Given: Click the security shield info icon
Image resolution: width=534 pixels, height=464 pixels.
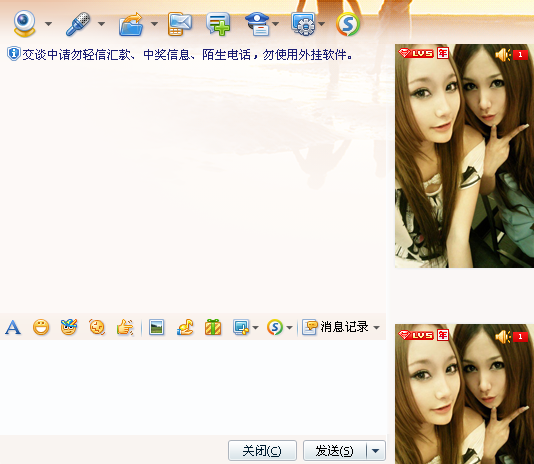Looking at the screenshot, I should coord(14,54).
